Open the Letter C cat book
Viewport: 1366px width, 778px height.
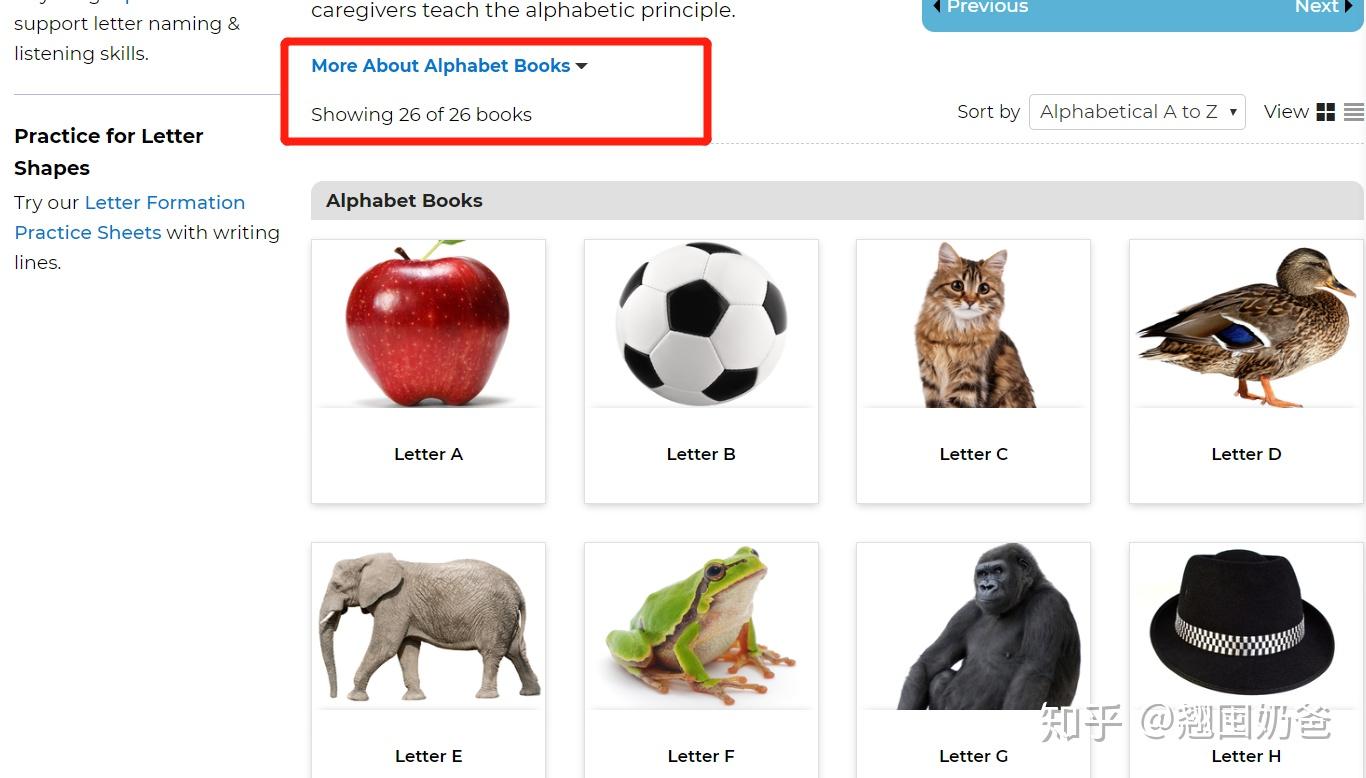973,371
